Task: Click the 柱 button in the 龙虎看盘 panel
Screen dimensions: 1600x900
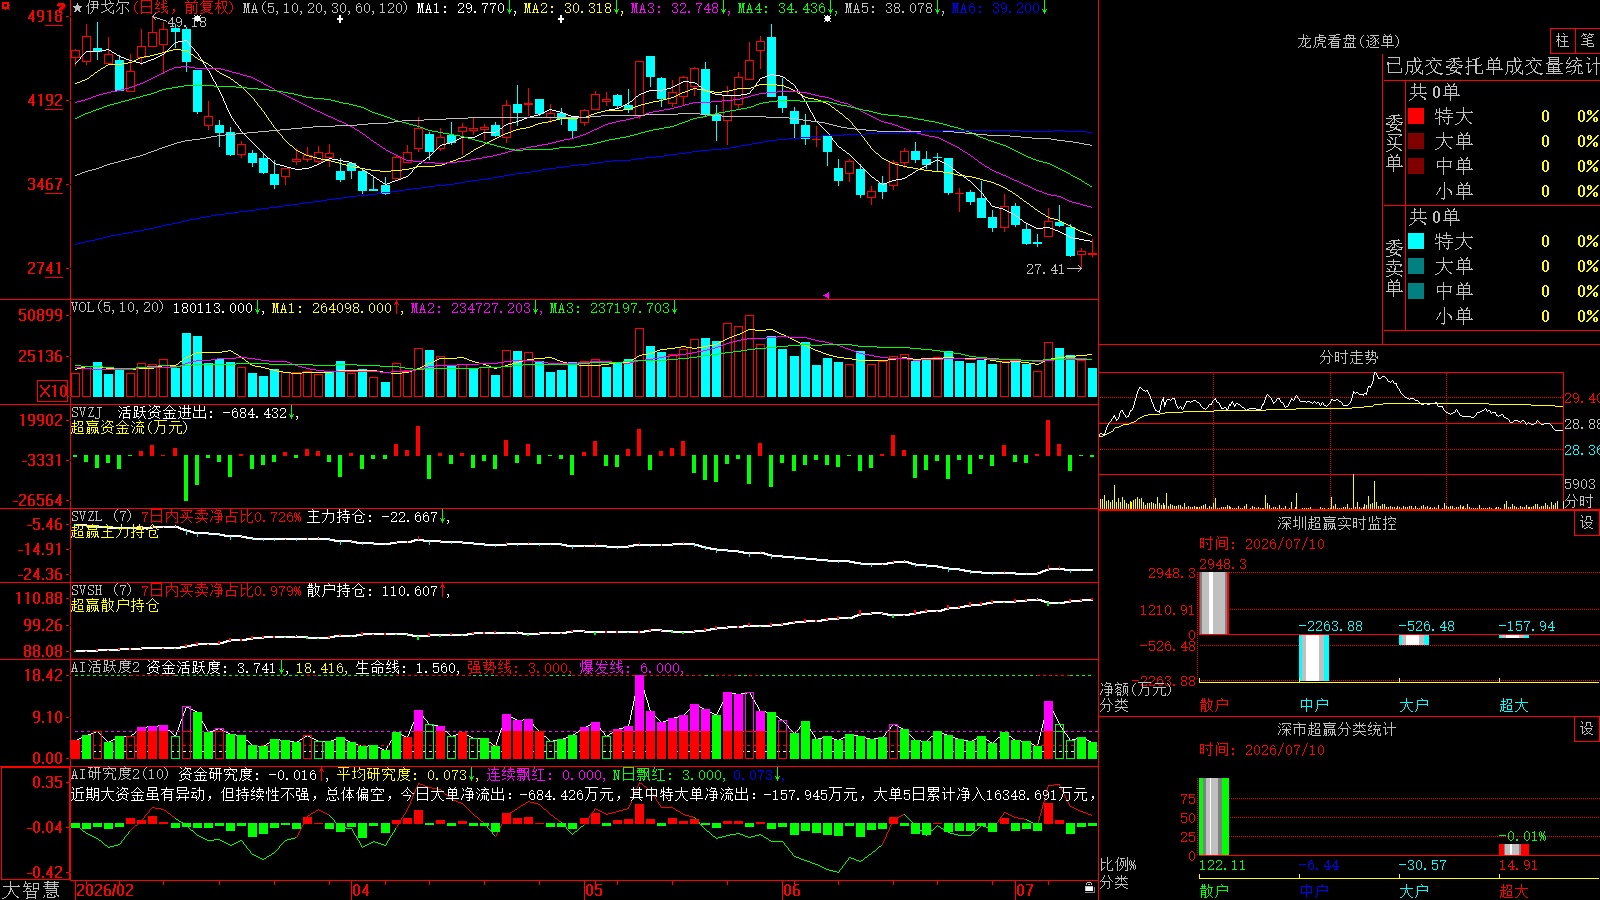Action: (x=1562, y=41)
